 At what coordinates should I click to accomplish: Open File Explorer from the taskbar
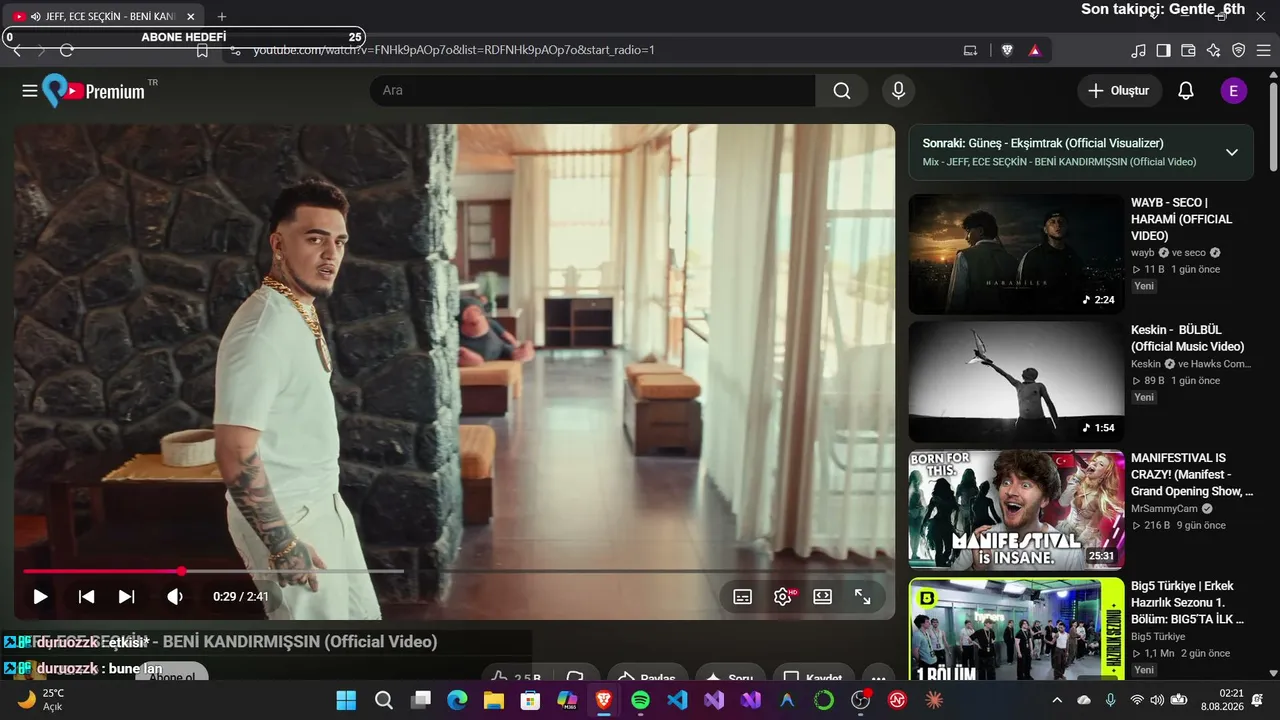click(494, 700)
